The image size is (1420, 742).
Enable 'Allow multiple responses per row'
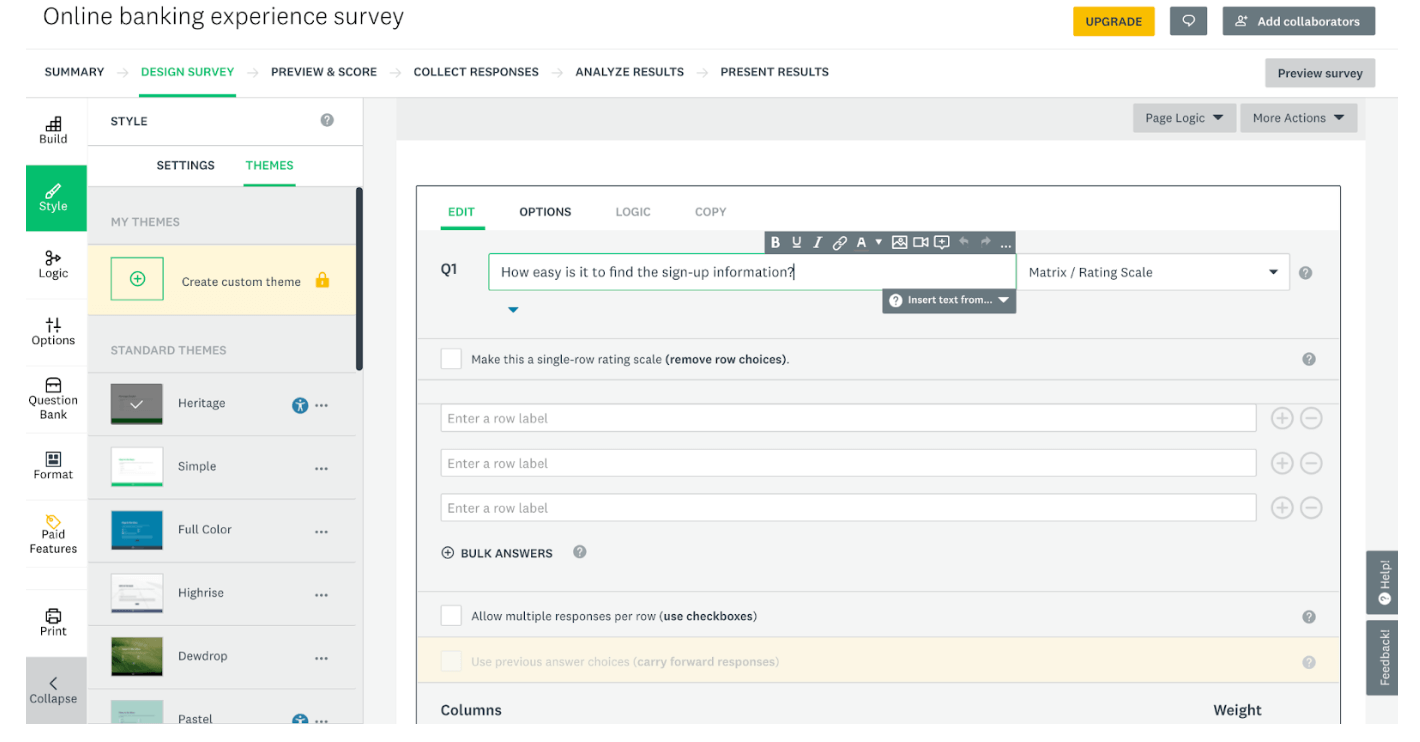click(x=451, y=615)
